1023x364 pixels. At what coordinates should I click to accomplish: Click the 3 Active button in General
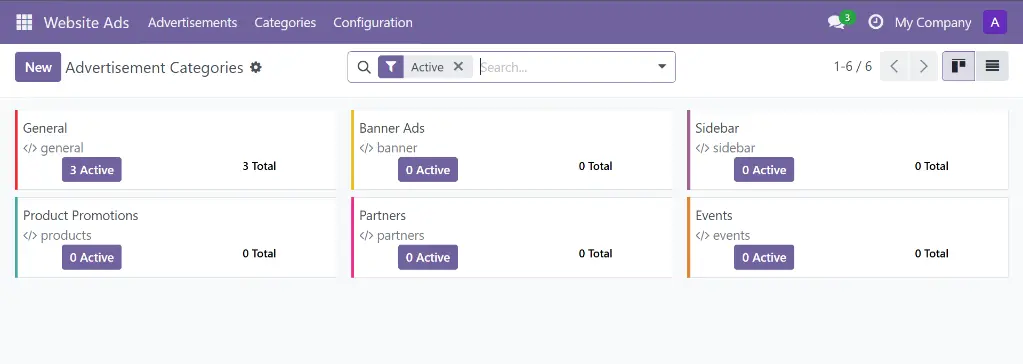tap(92, 170)
